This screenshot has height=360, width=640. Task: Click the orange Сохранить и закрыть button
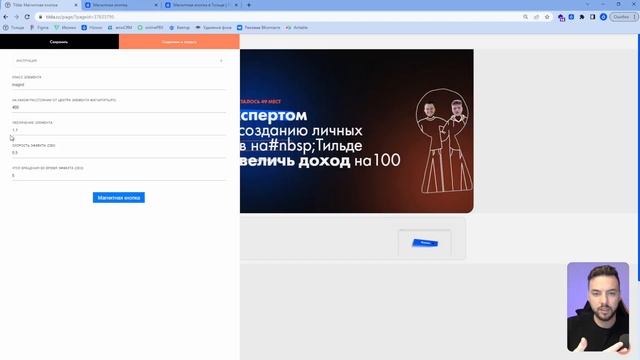[x=179, y=42]
